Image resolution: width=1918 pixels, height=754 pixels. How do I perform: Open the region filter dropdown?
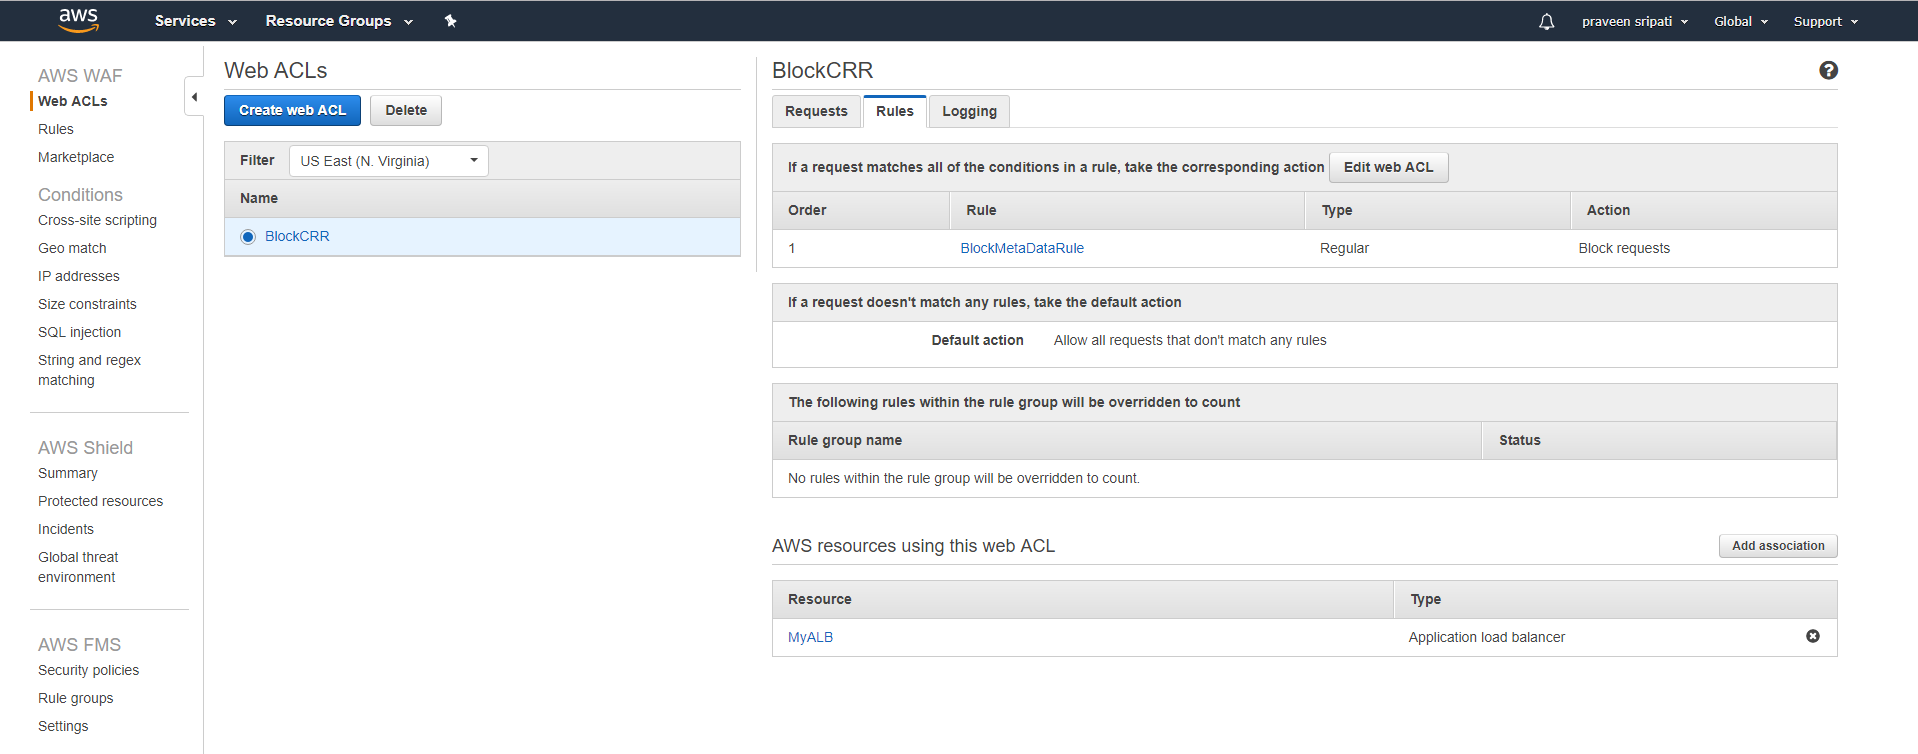click(388, 161)
